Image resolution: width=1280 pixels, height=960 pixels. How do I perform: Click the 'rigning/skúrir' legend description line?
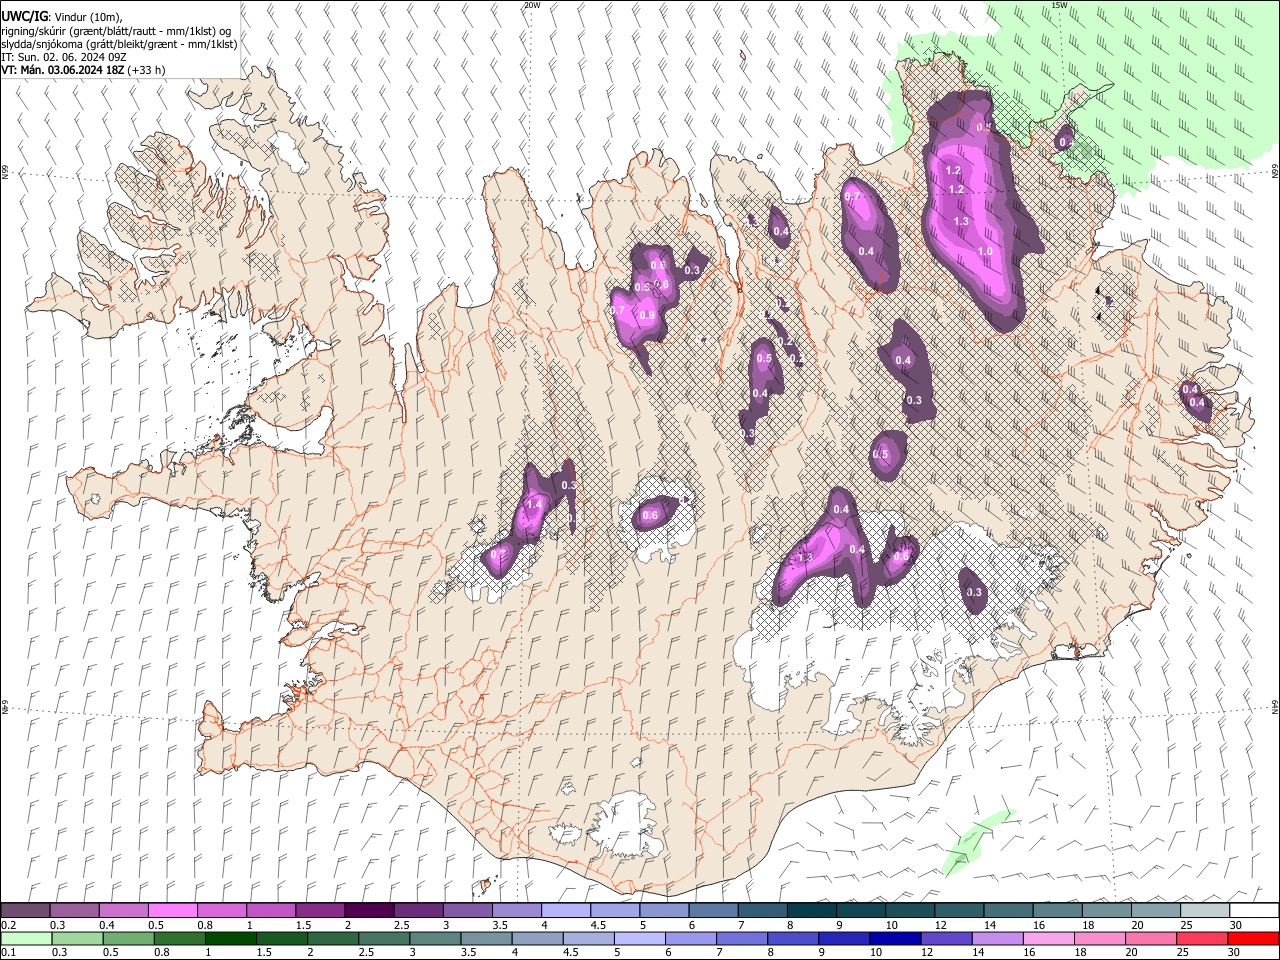(x=116, y=31)
